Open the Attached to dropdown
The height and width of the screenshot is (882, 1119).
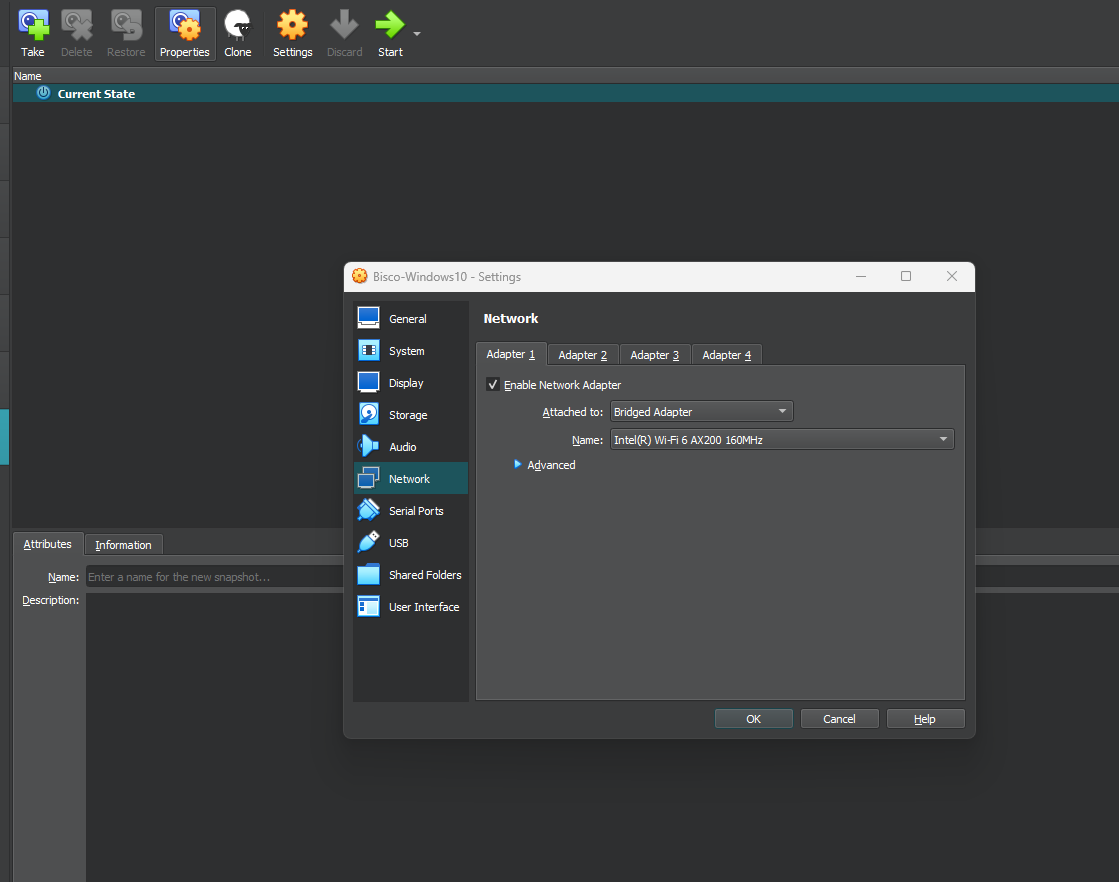click(x=701, y=412)
